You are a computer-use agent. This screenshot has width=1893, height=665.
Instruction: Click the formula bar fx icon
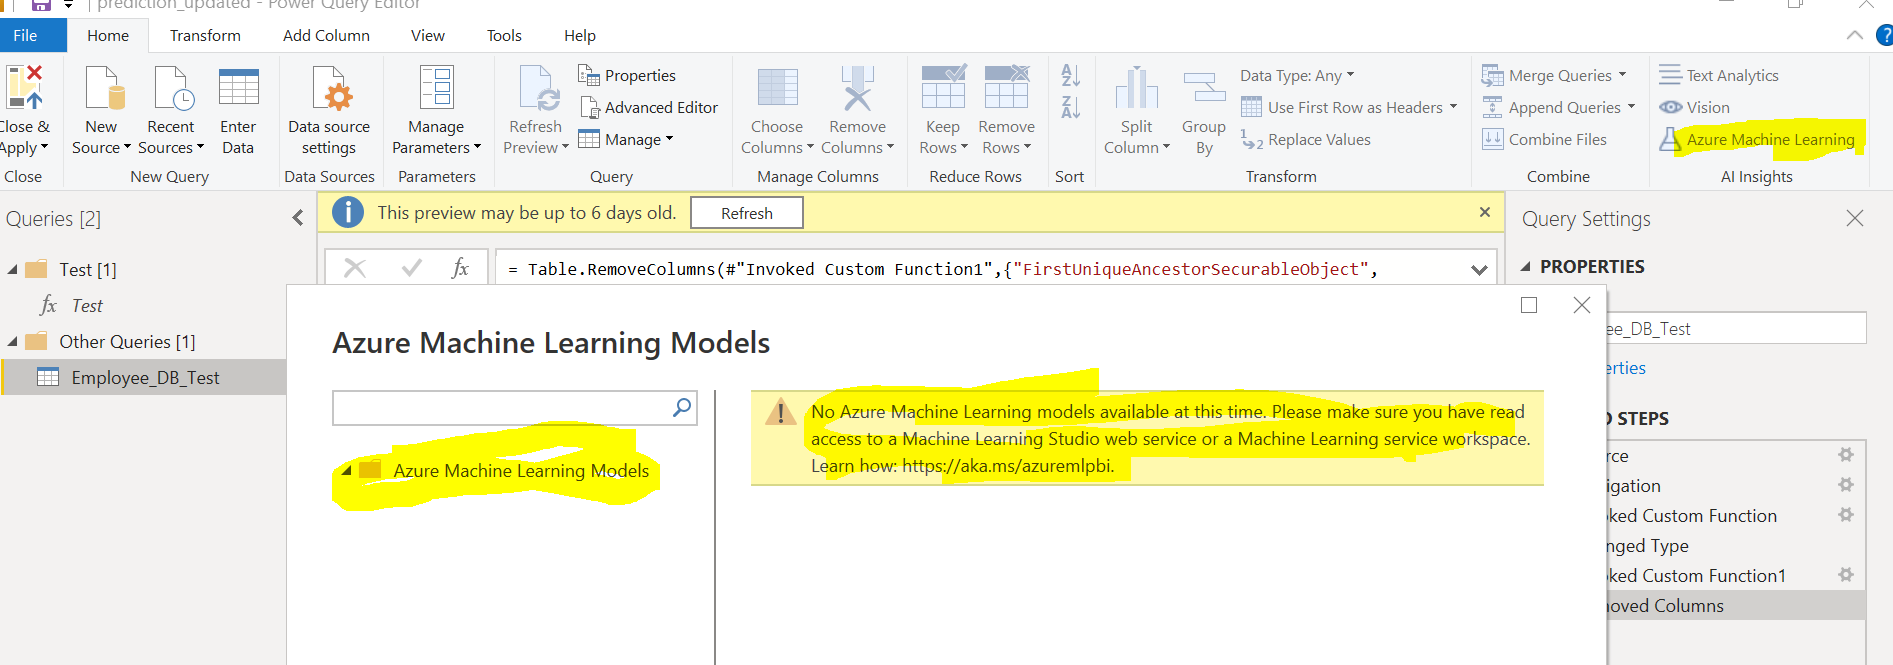tap(460, 268)
